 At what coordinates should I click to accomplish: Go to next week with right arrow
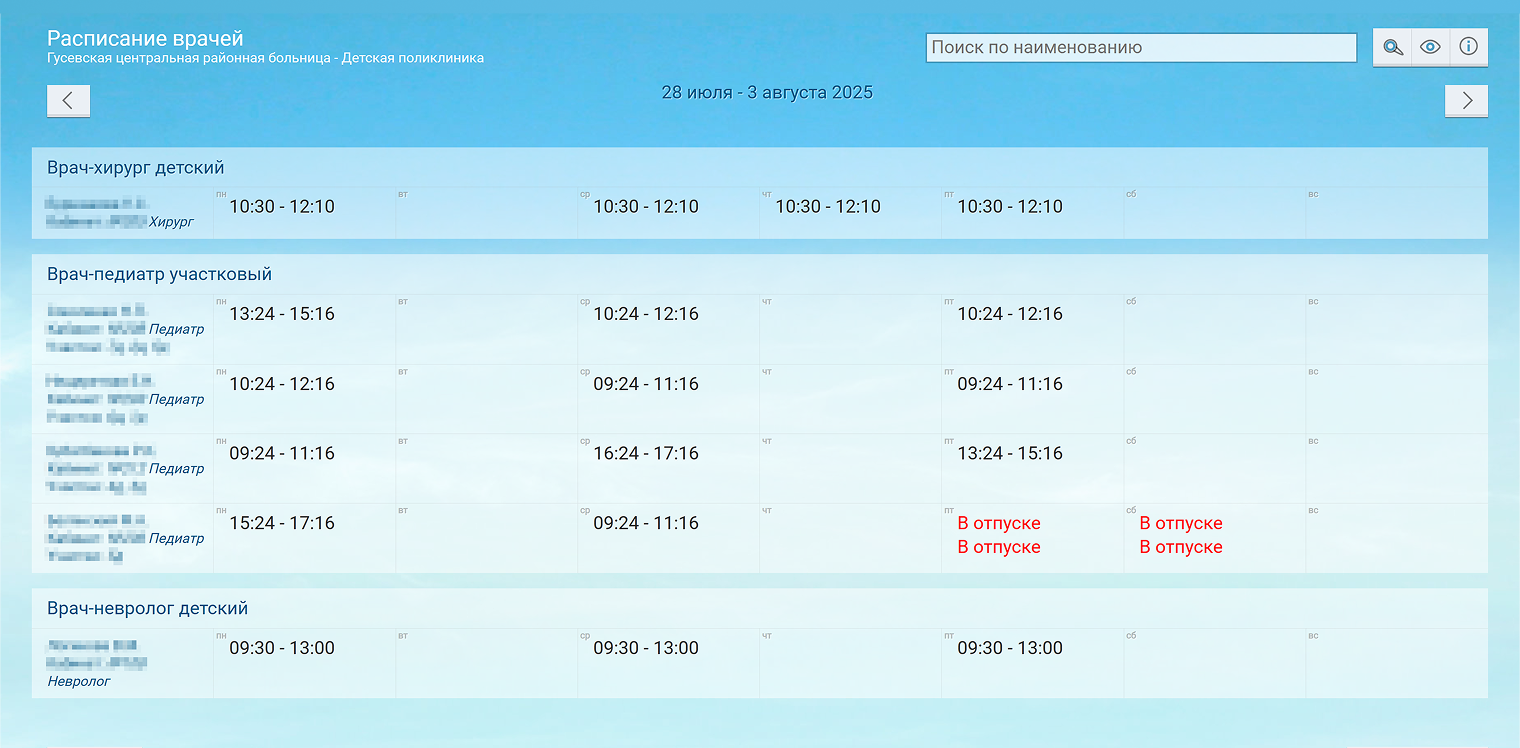coord(1466,100)
